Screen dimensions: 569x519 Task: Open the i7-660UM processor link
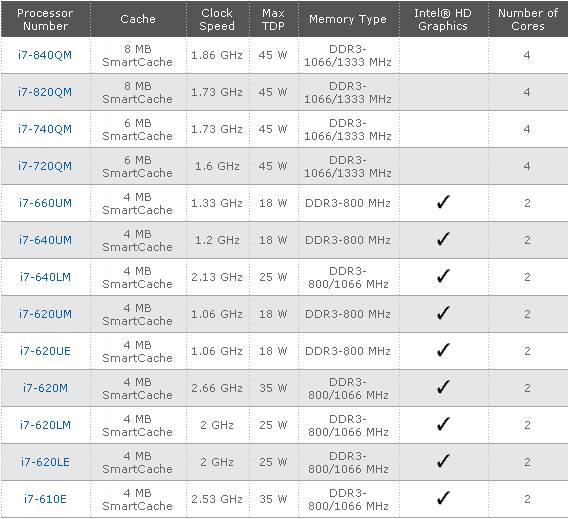pos(45,203)
